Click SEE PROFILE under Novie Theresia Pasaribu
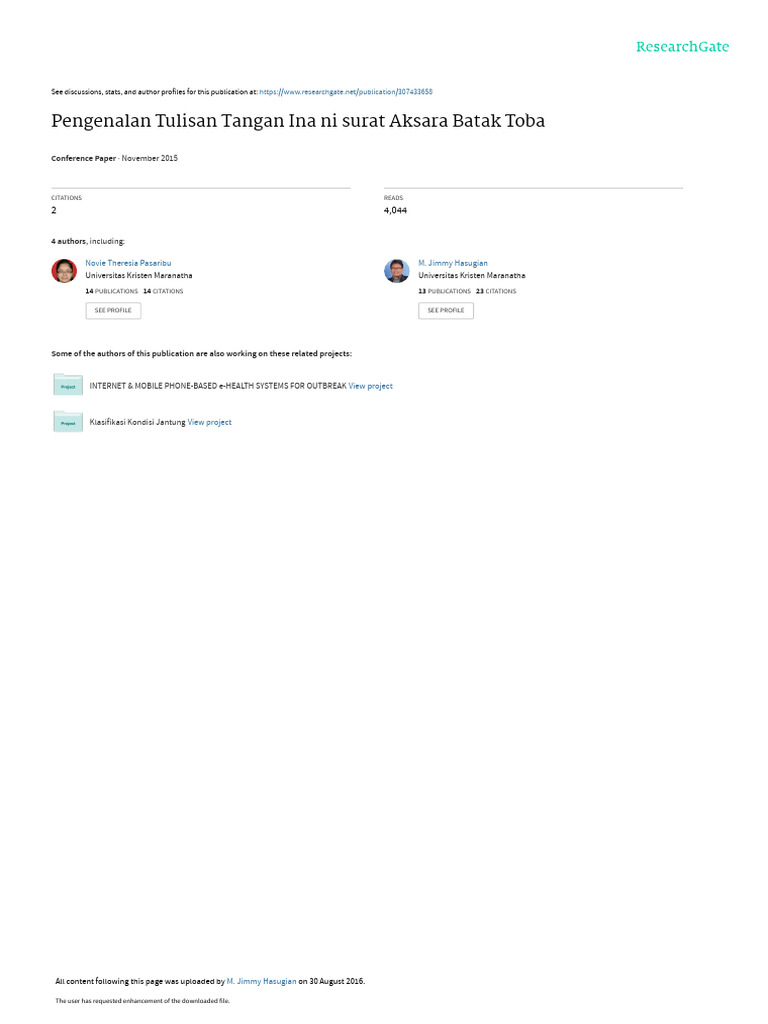 (x=113, y=310)
